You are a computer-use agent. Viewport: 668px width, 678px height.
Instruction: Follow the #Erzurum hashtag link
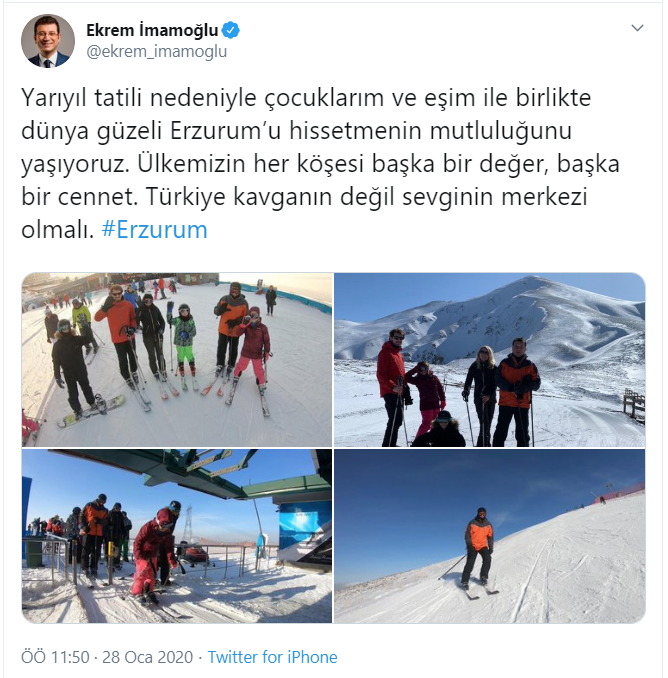coord(154,230)
